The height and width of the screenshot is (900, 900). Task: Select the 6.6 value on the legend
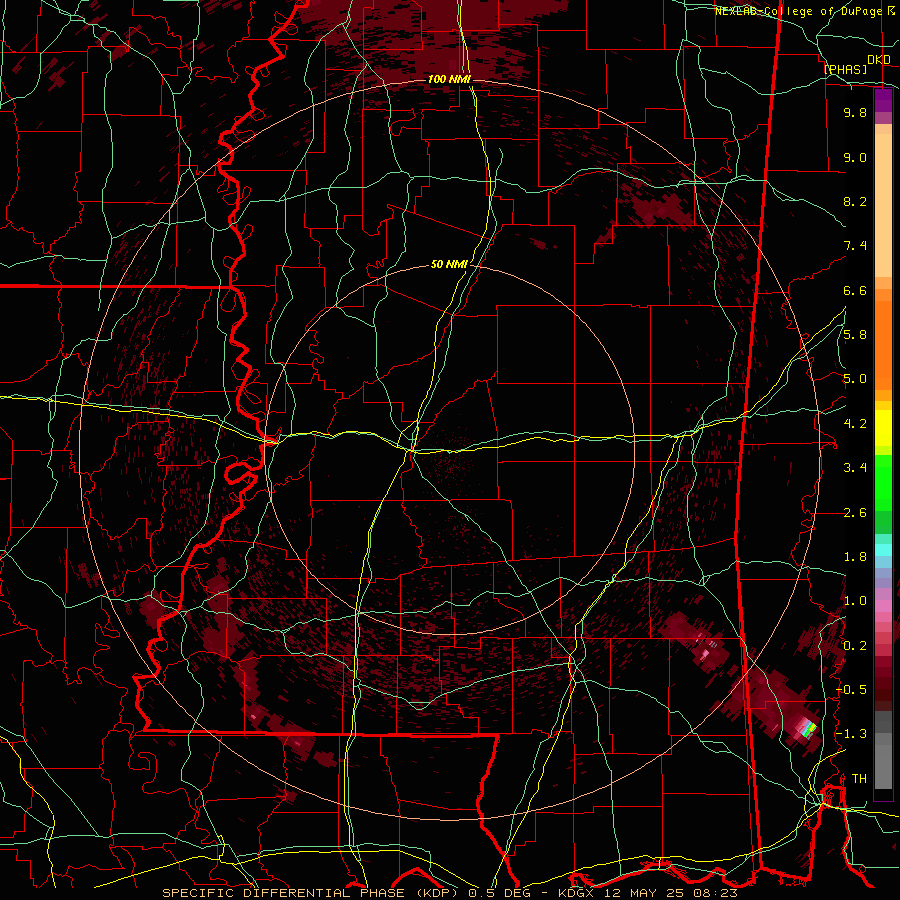pos(855,290)
